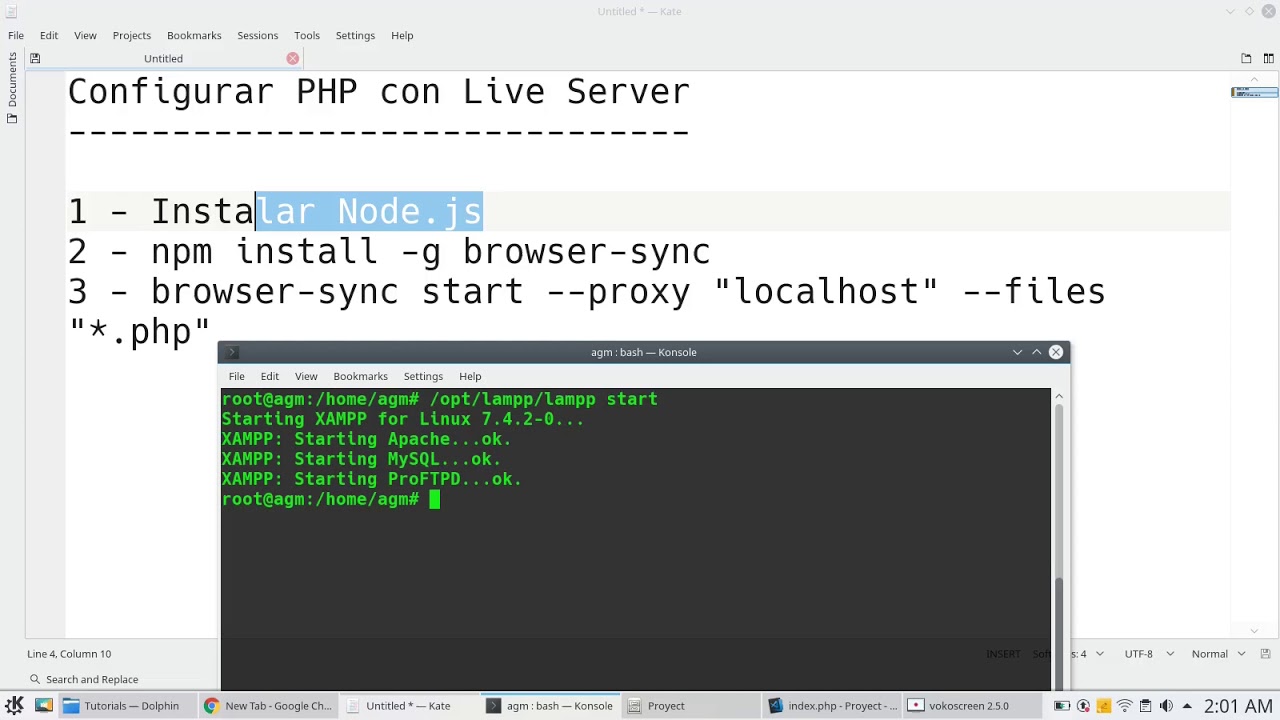The image size is (1280, 720).
Task: Open the Wi-Fi network tray icon
Action: pos(1125,706)
